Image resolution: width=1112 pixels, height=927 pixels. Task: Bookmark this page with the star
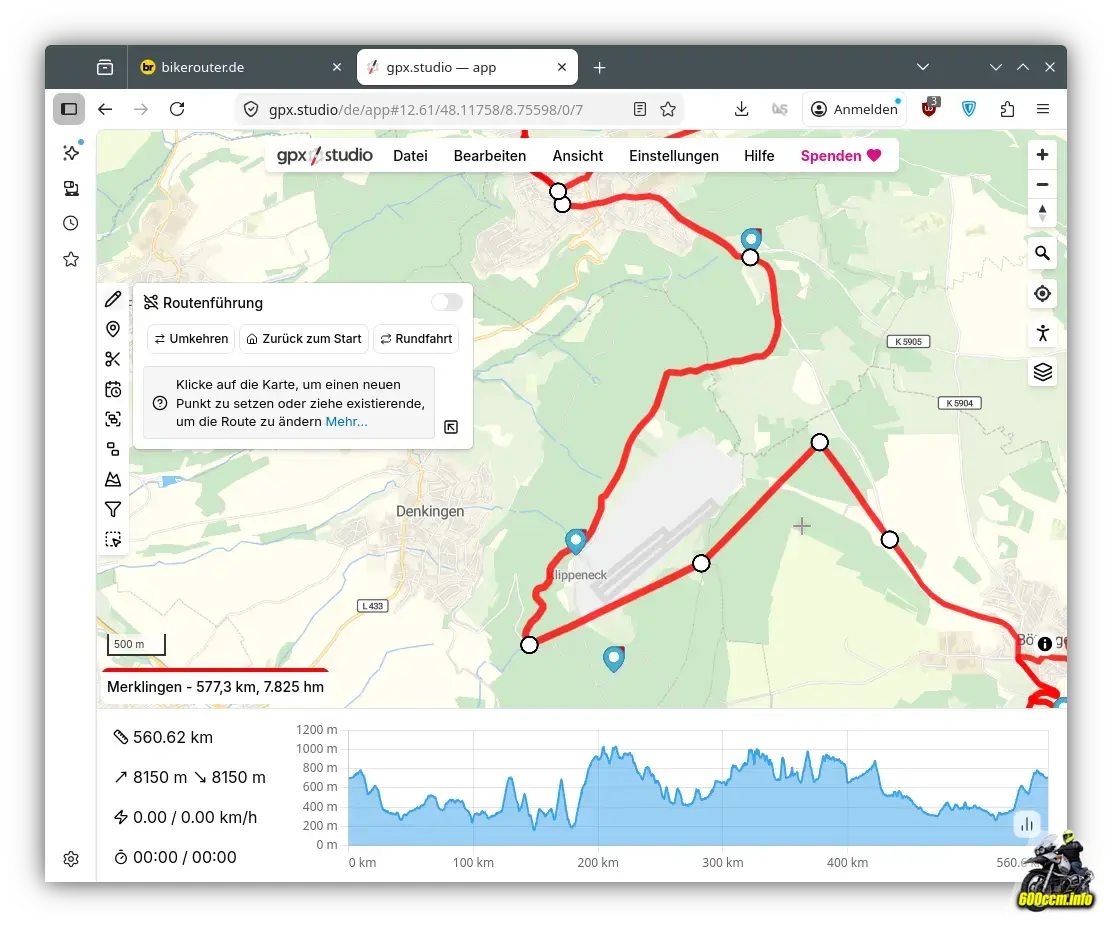[x=668, y=109]
